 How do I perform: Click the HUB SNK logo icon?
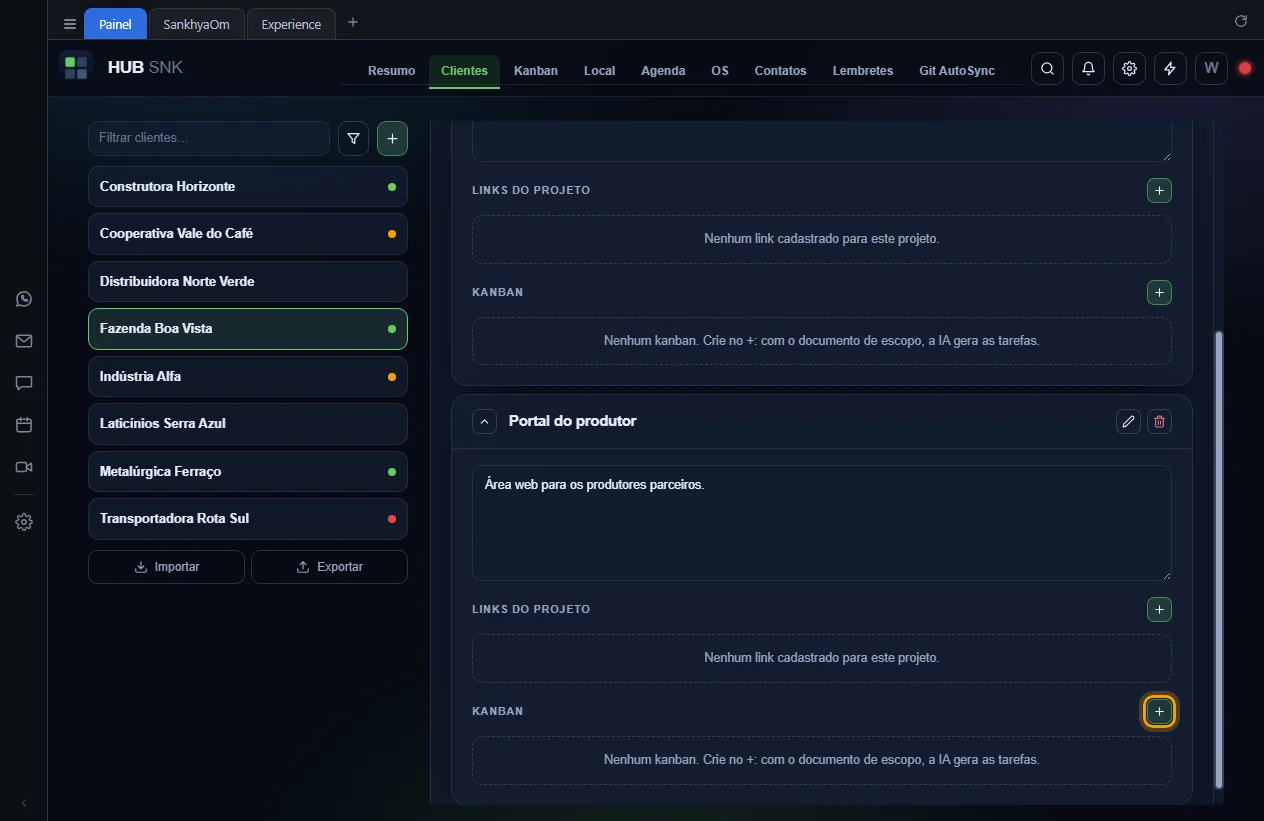(x=76, y=68)
